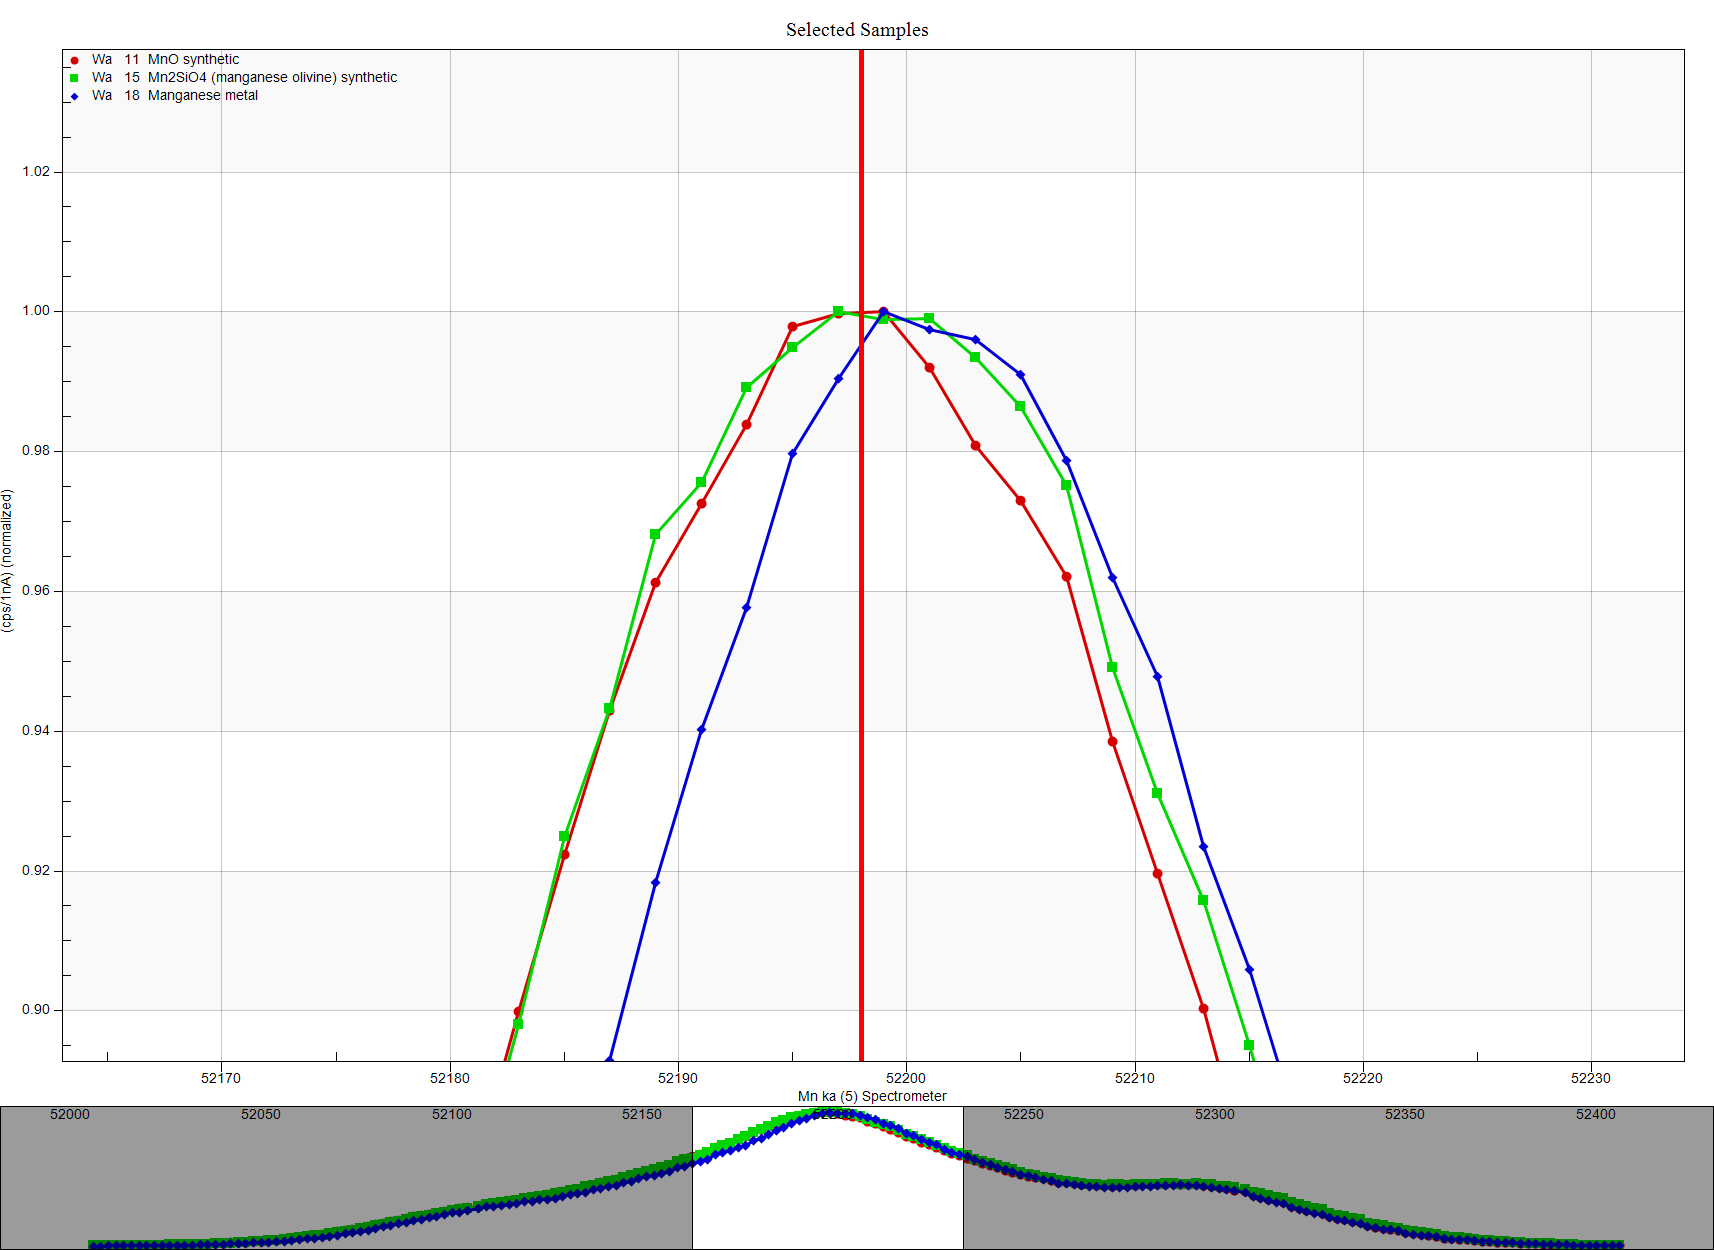Click the "(cps/1nA) (normalized)" y-axis label
The width and height of the screenshot is (1714, 1250).
click(x=8, y=560)
